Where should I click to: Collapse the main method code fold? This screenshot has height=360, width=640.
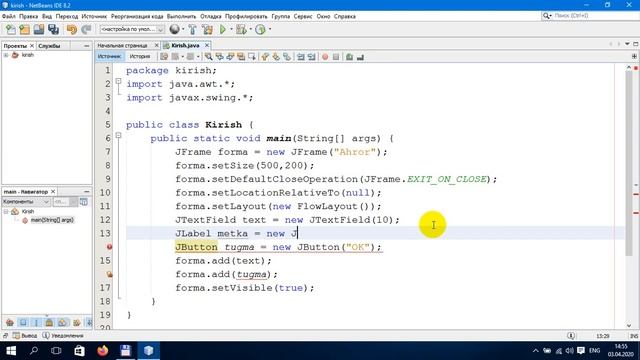(118, 136)
